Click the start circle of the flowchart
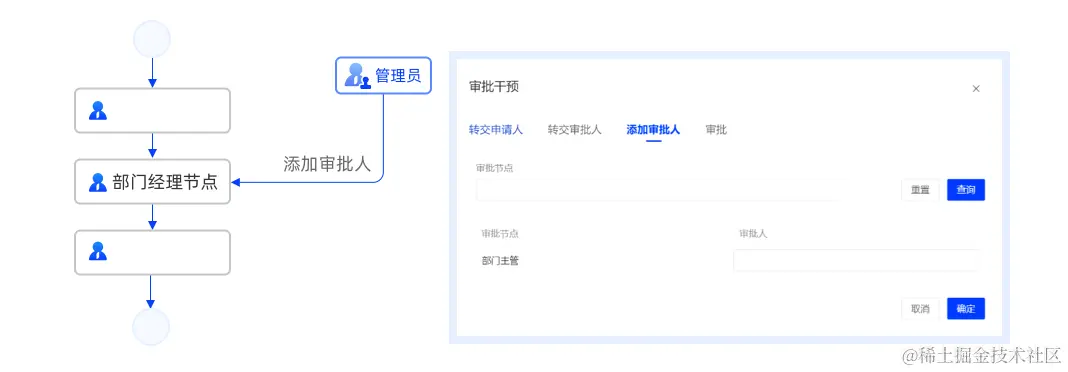 tap(152, 39)
